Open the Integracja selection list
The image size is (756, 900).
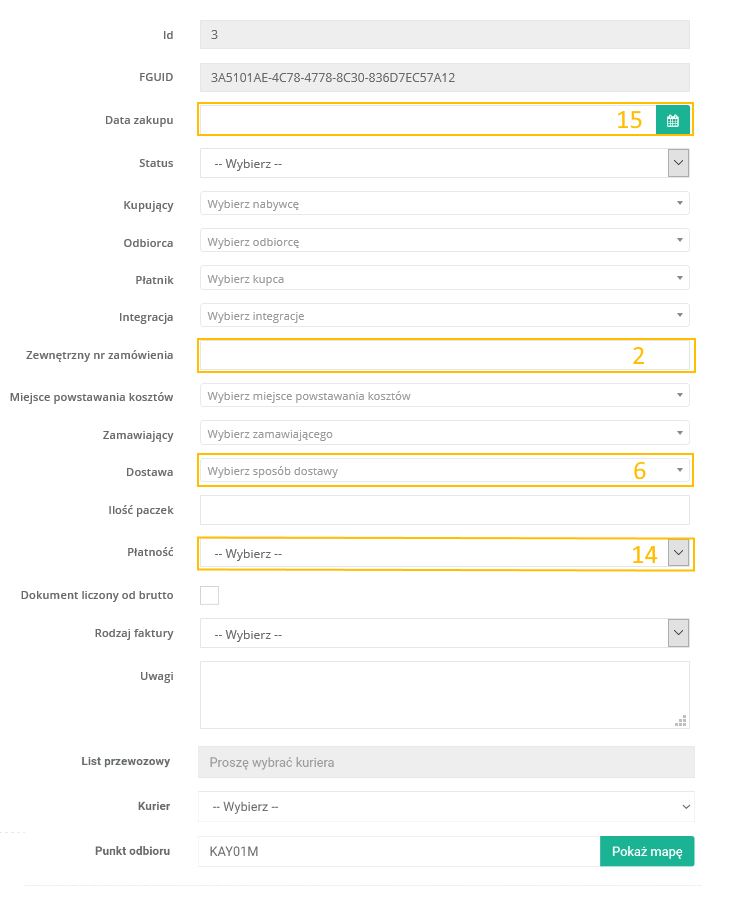pos(445,316)
